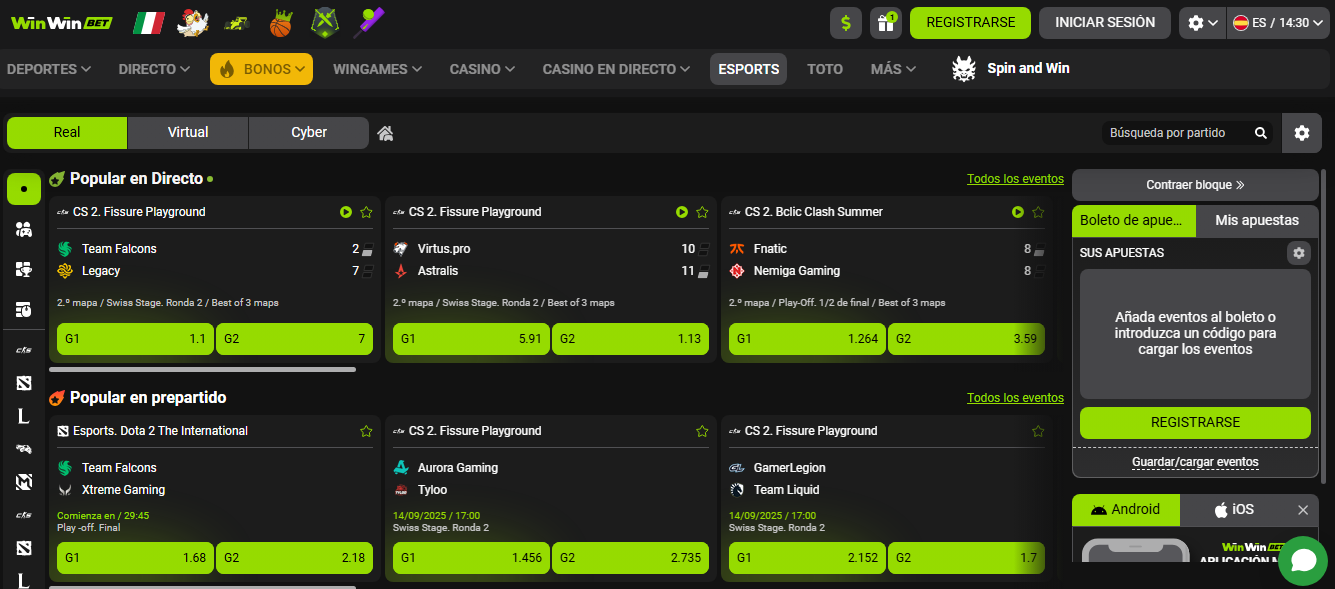Open the gift box bonus icon
The width and height of the screenshot is (1335, 589).
pos(885,23)
